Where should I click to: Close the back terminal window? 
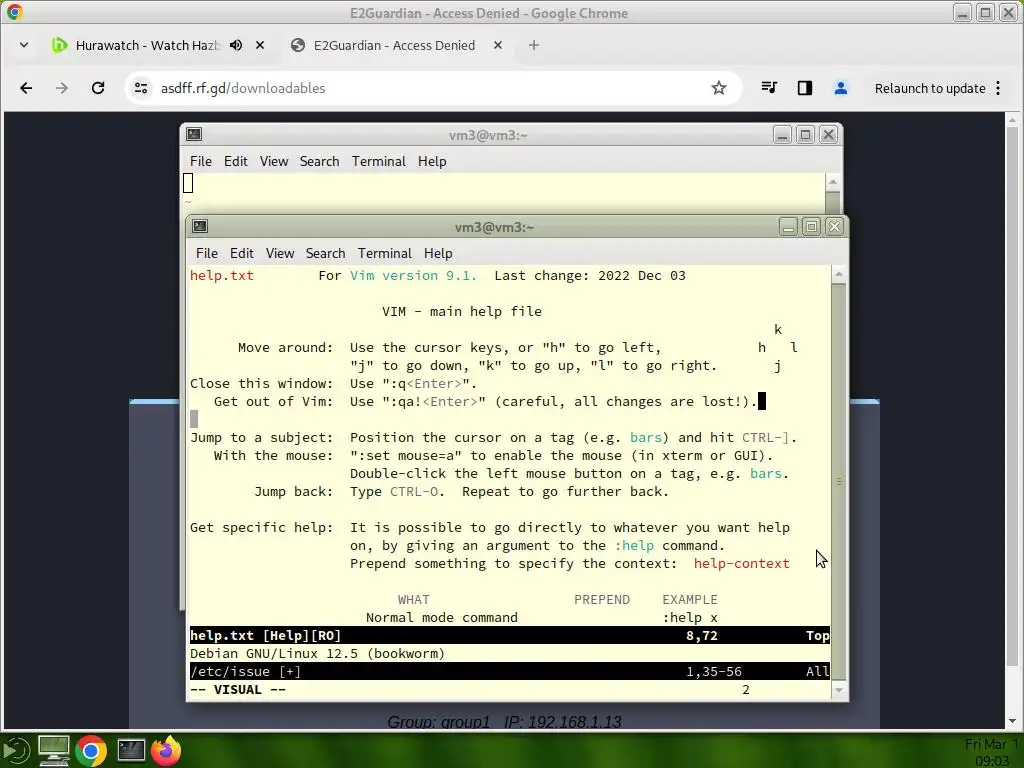(828, 135)
